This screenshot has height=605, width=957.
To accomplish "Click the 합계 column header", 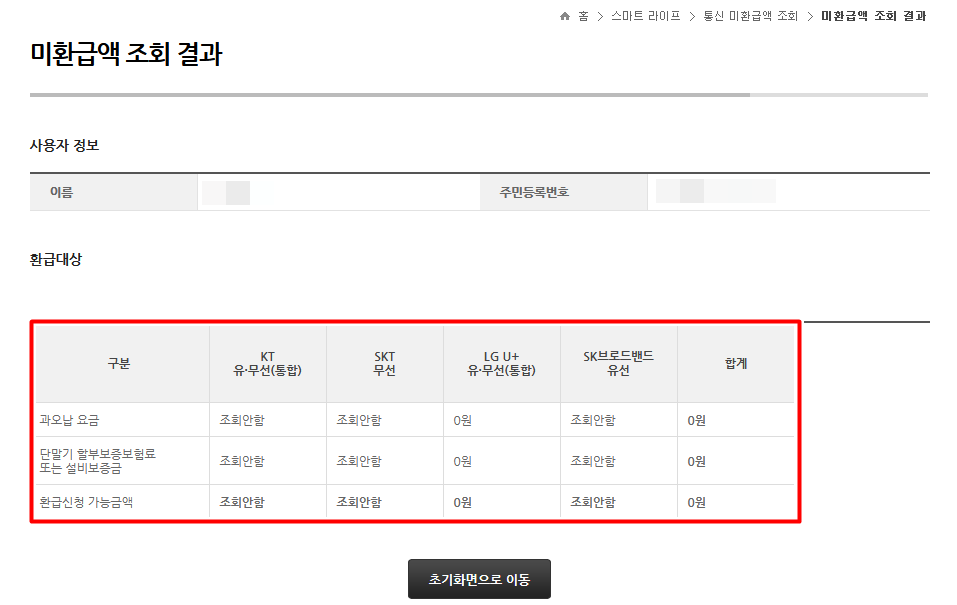I will [x=736, y=363].
